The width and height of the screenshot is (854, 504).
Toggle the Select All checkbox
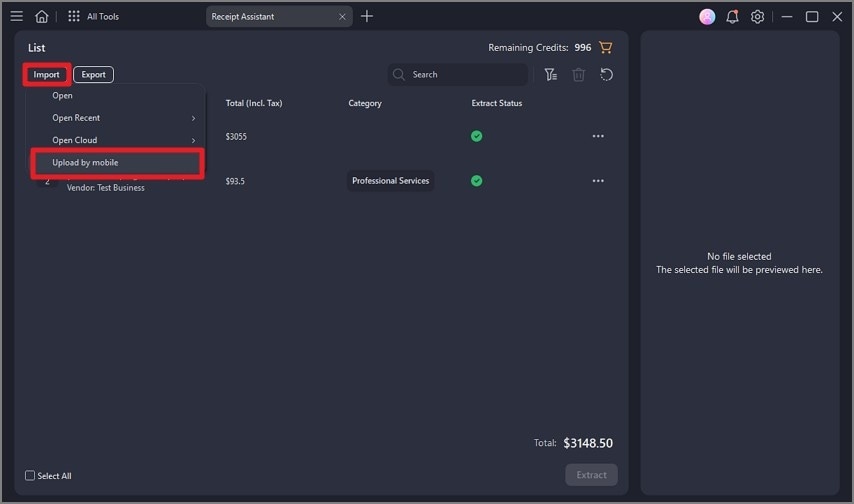point(30,476)
